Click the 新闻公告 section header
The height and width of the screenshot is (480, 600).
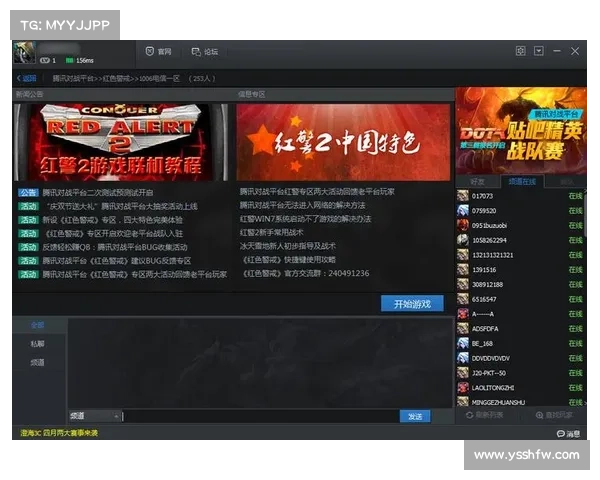pyautogui.click(x=29, y=94)
